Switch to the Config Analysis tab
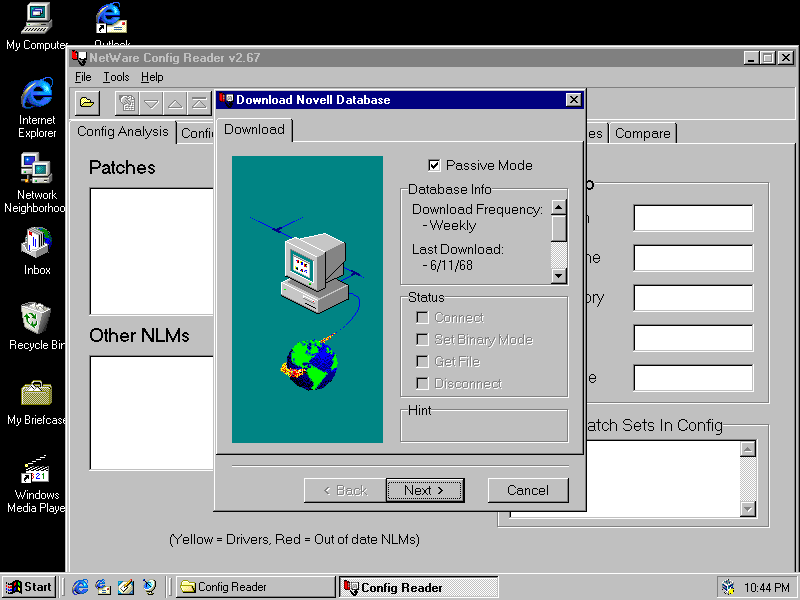This screenshot has height=600, width=800. [122, 132]
